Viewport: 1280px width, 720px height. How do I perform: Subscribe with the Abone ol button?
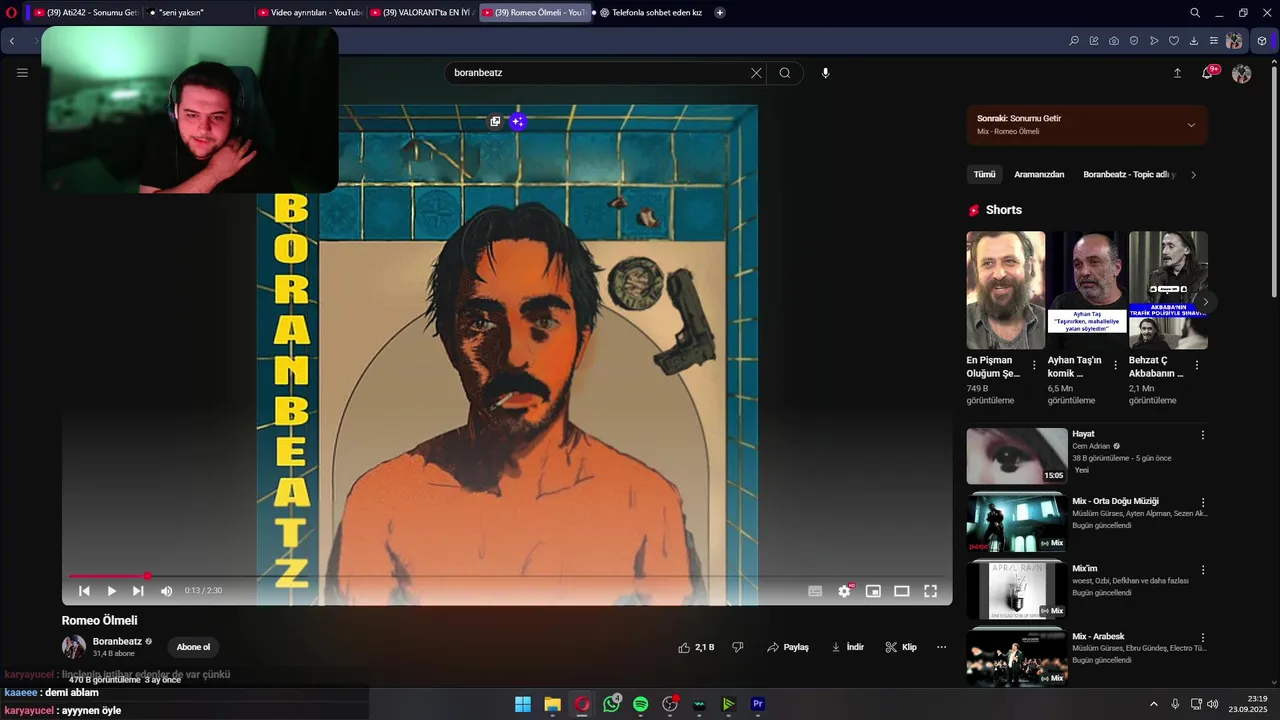coord(193,647)
